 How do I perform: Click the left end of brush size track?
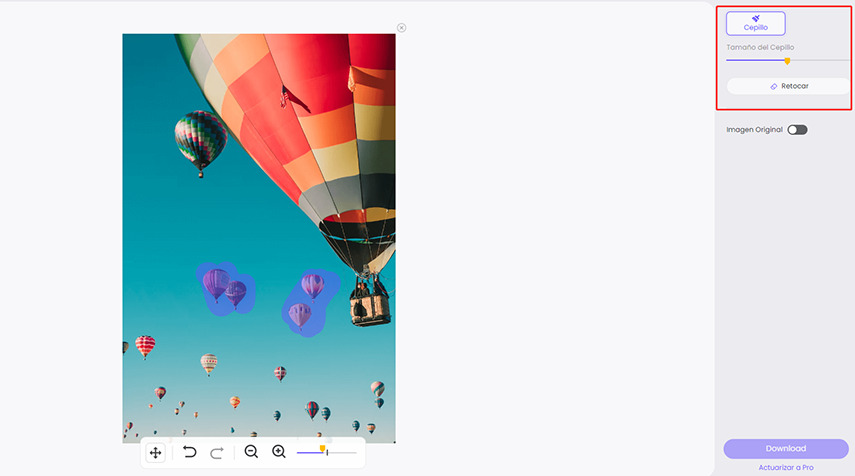point(728,61)
